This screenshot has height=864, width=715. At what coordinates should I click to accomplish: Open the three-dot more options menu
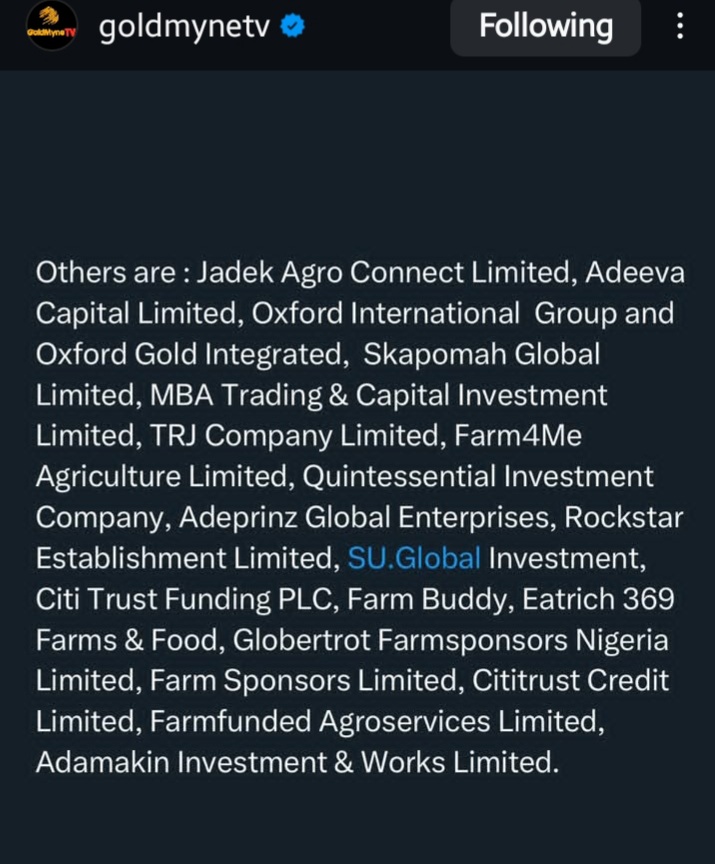pyautogui.click(x=680, y=27)
